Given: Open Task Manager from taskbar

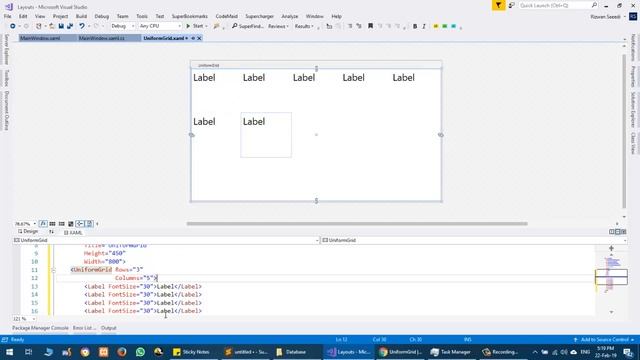Looking at the screenshot, I should click(451, 352).
